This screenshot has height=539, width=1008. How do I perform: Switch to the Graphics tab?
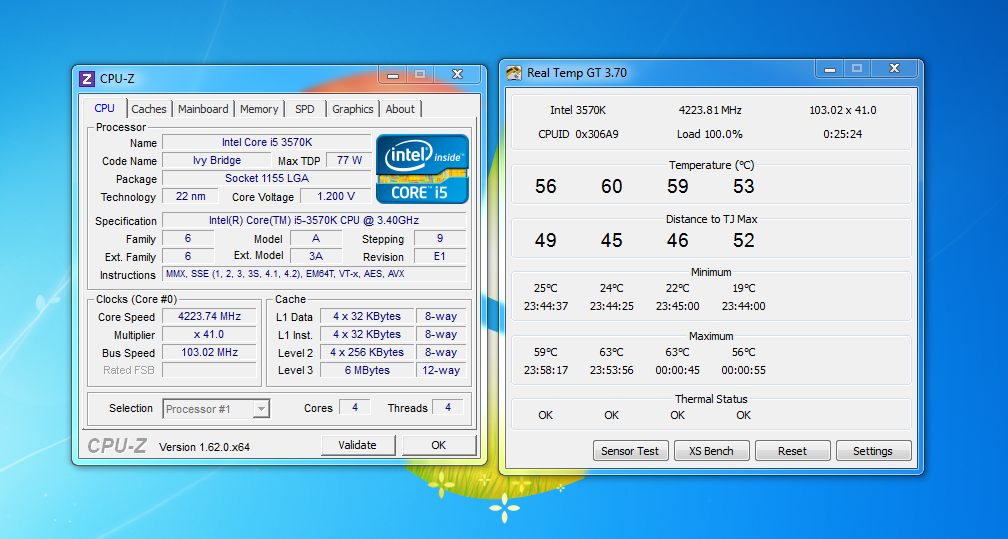(352, 109)
